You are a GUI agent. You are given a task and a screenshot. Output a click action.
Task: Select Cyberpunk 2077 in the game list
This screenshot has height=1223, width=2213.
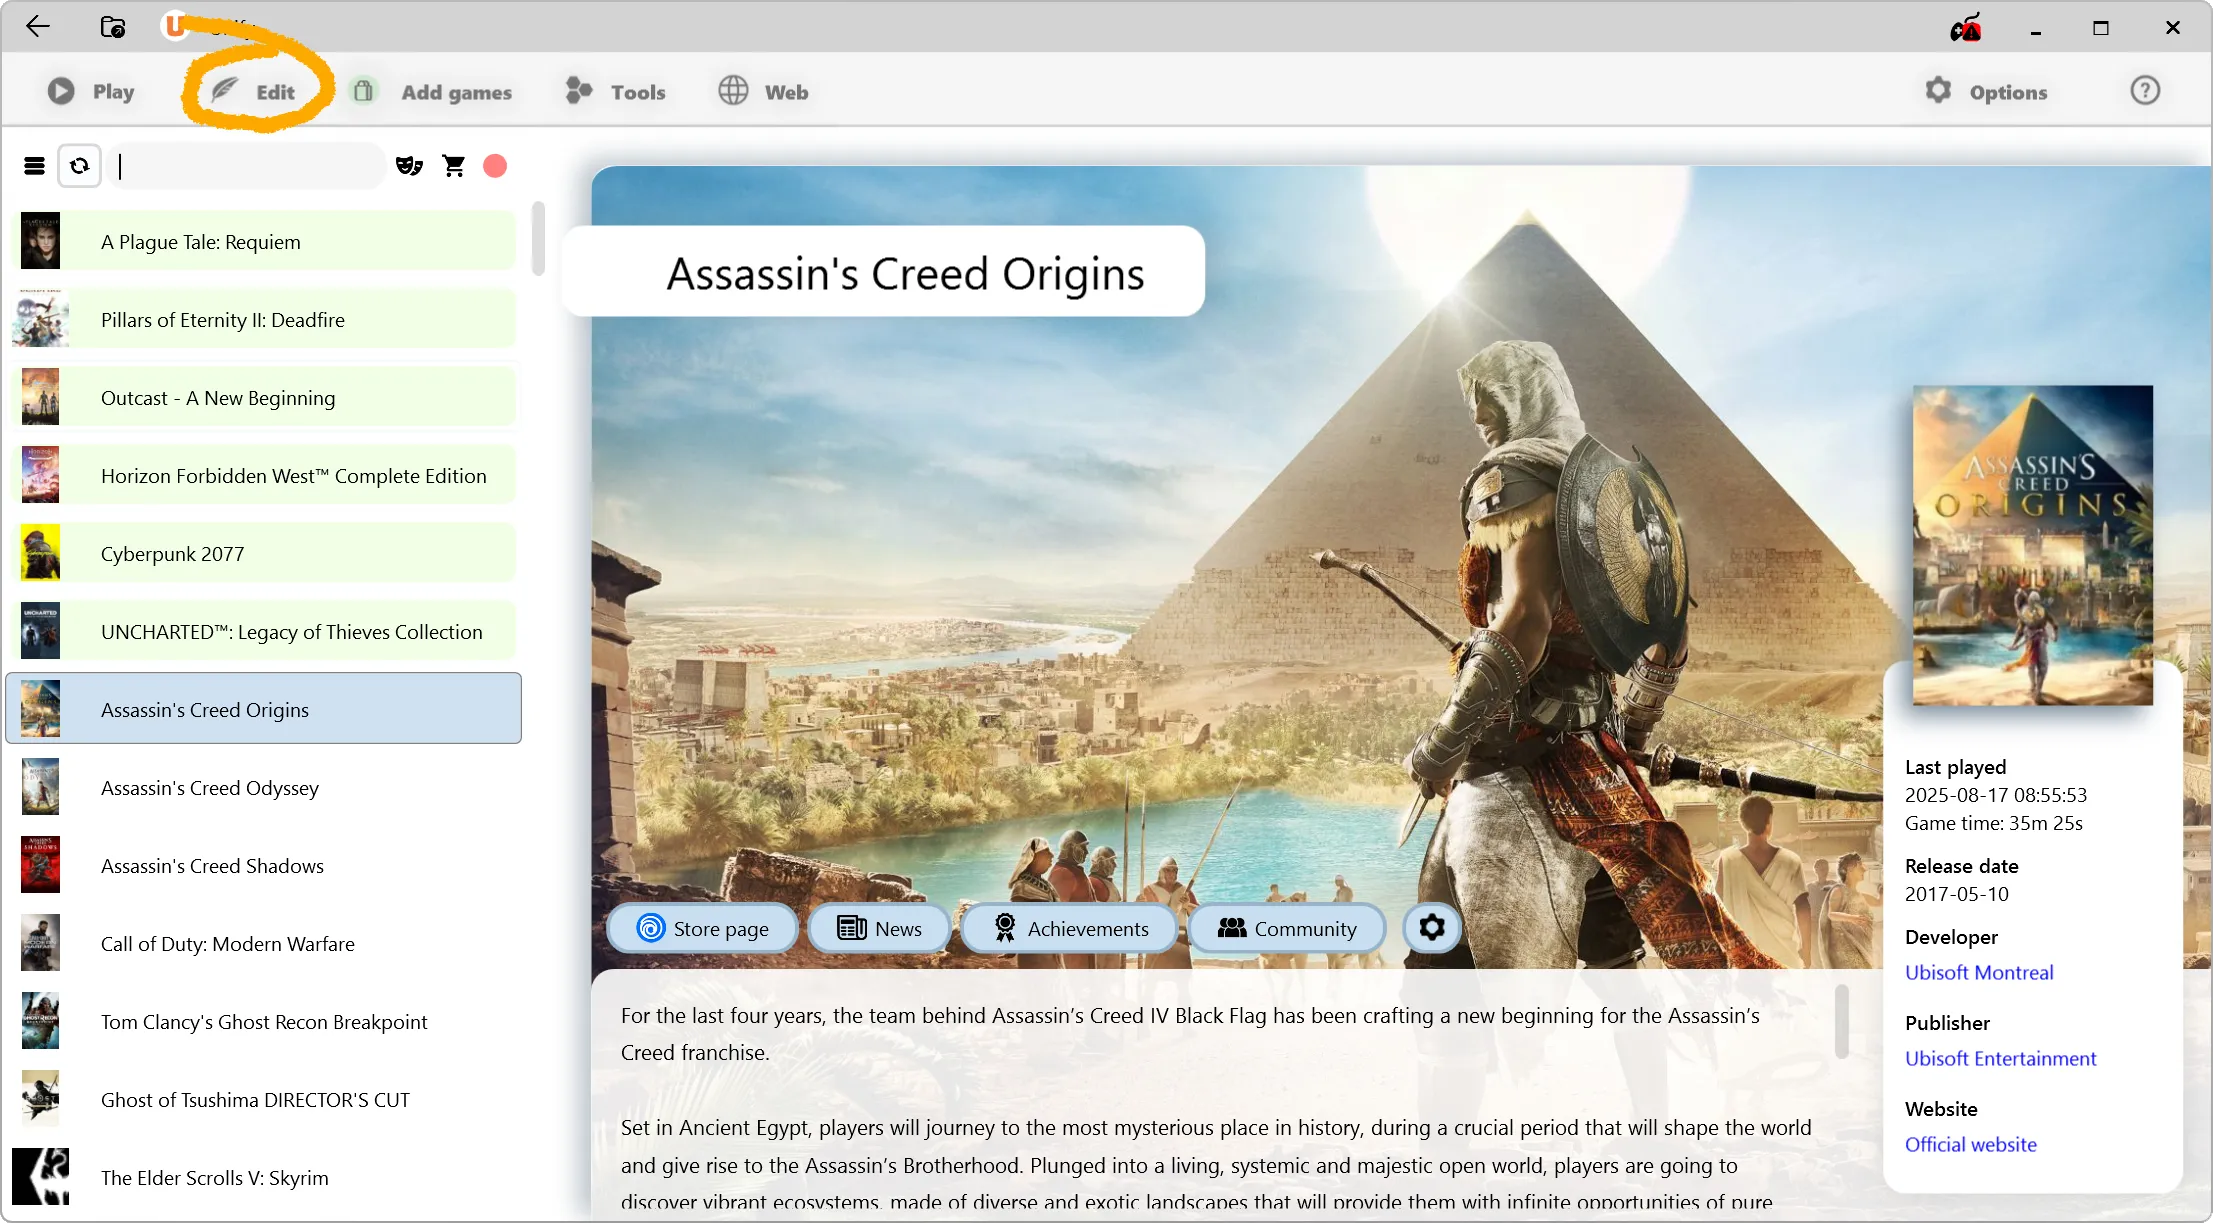pos(264,554)
